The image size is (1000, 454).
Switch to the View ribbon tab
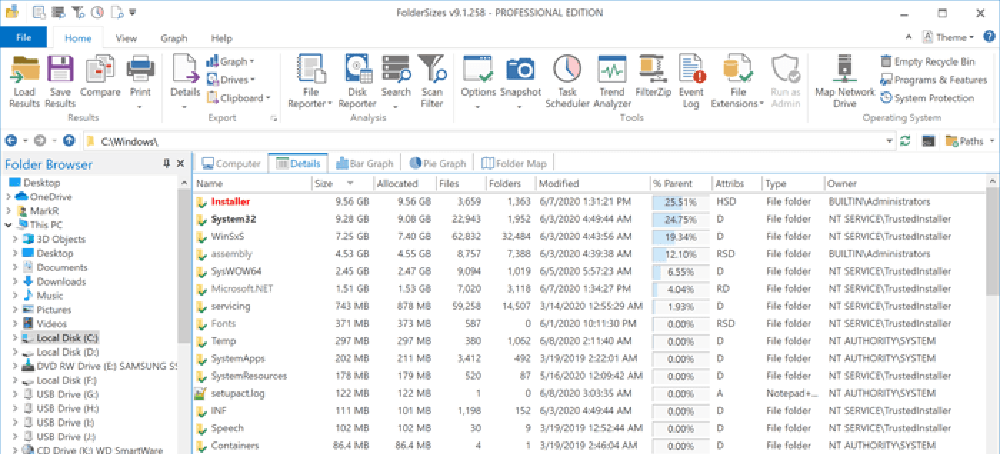tap(126, 38)
